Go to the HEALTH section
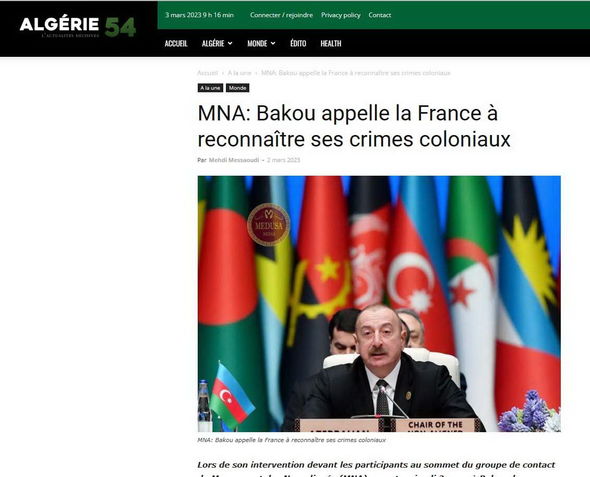590x477 pixels. click(331, 44)
